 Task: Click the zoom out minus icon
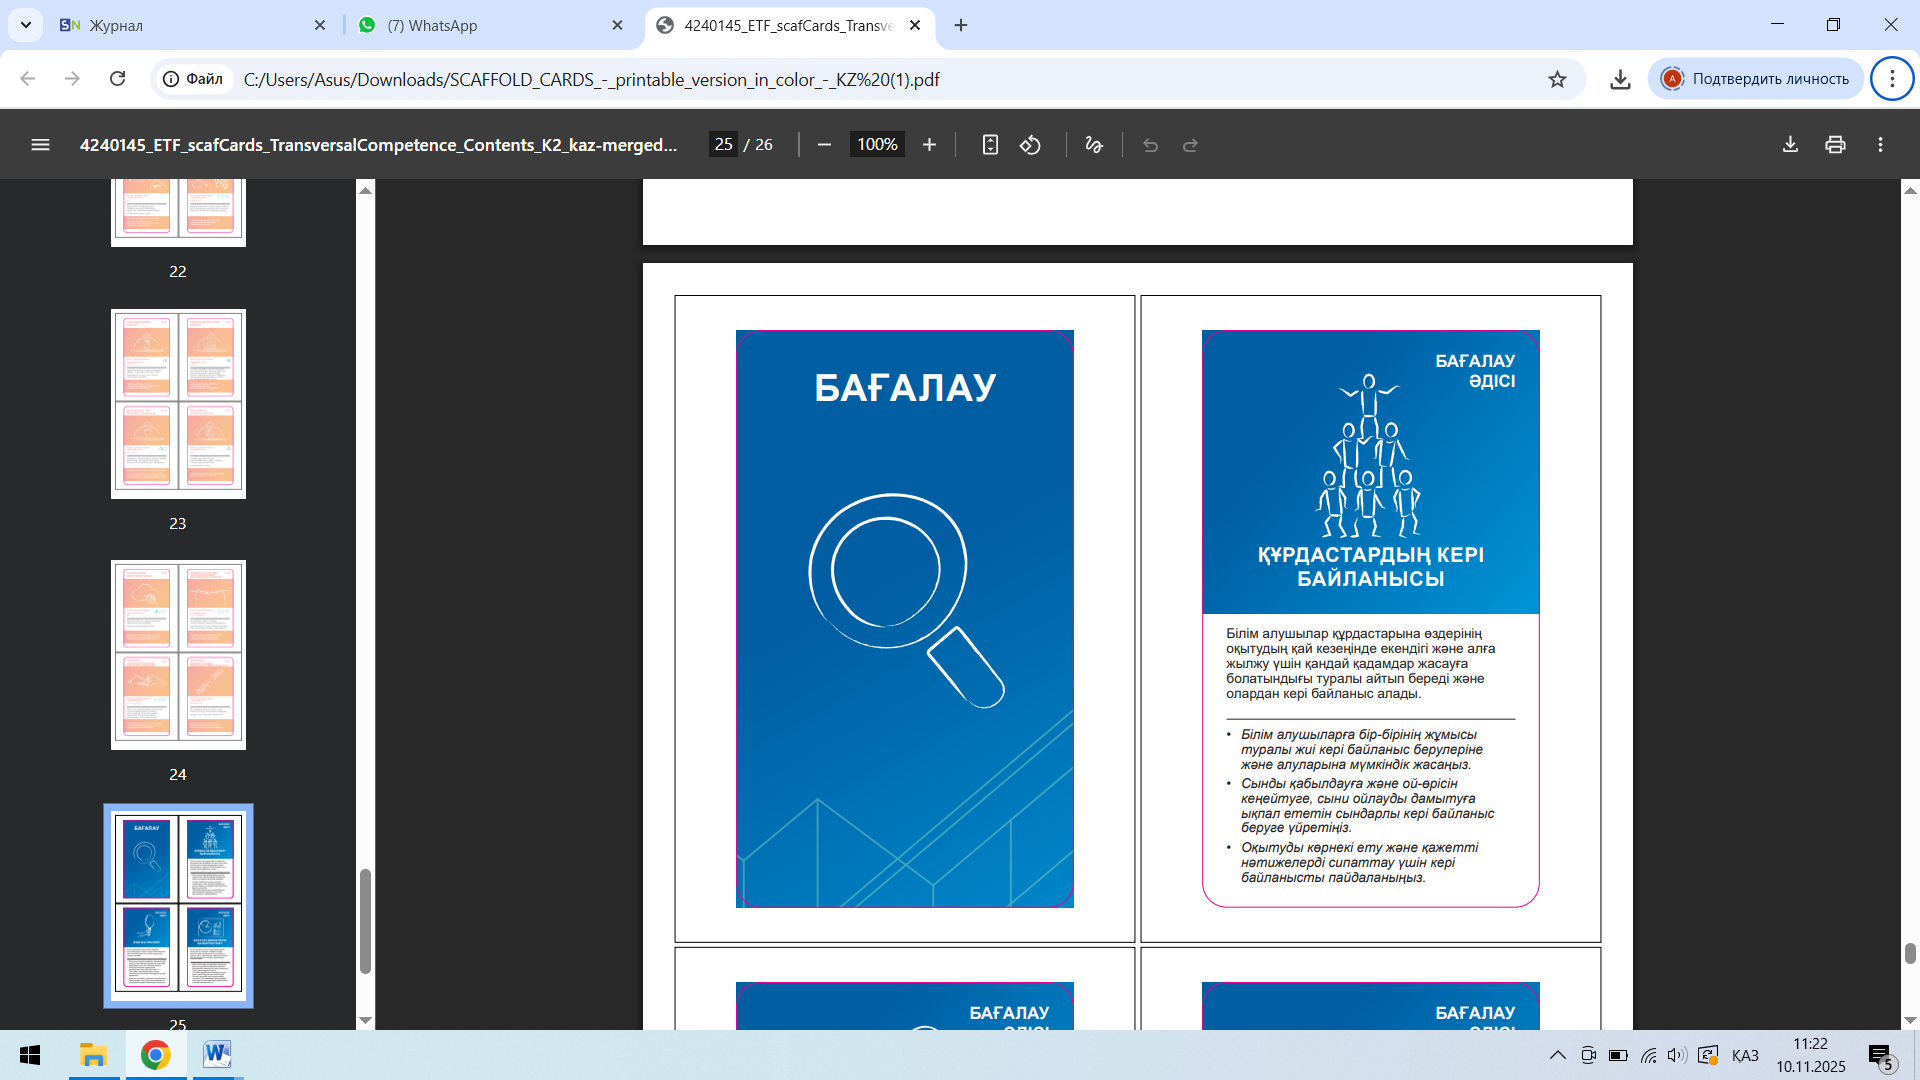point(824,145)
